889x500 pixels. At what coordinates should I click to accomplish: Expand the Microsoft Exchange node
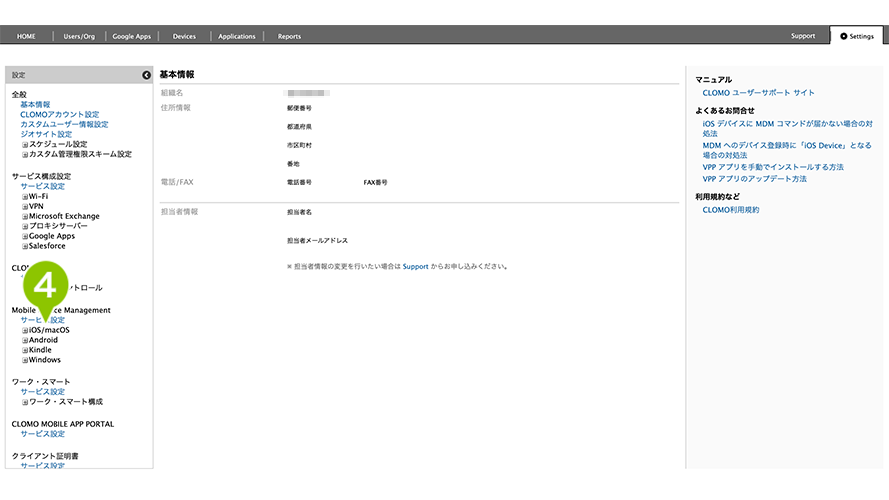tap(25, 217)
